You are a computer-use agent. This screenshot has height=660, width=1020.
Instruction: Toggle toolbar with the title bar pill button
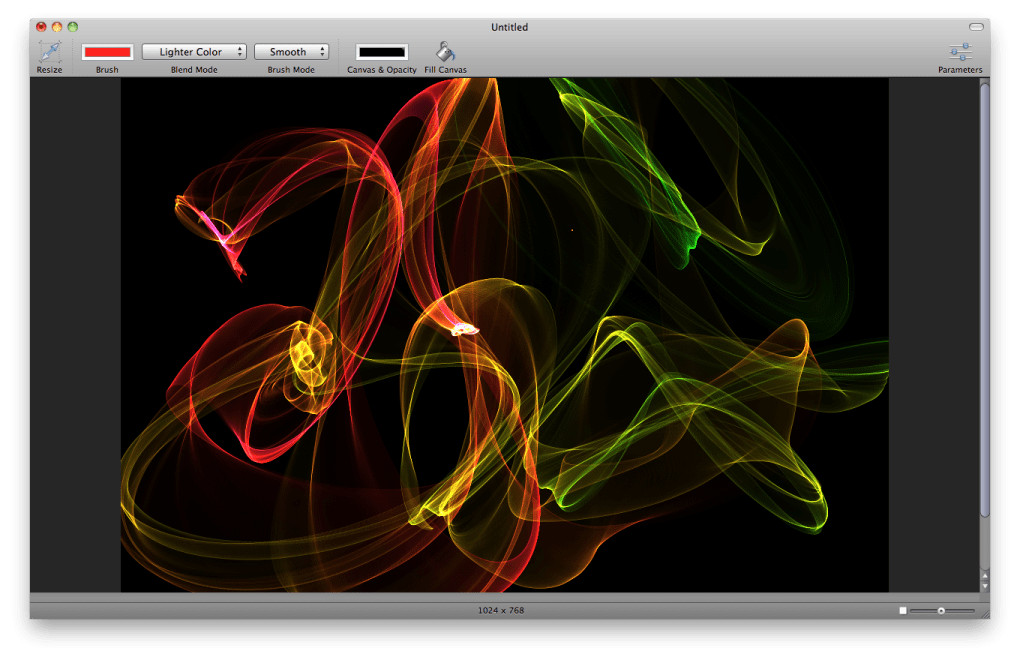click(x=976, y=27)
